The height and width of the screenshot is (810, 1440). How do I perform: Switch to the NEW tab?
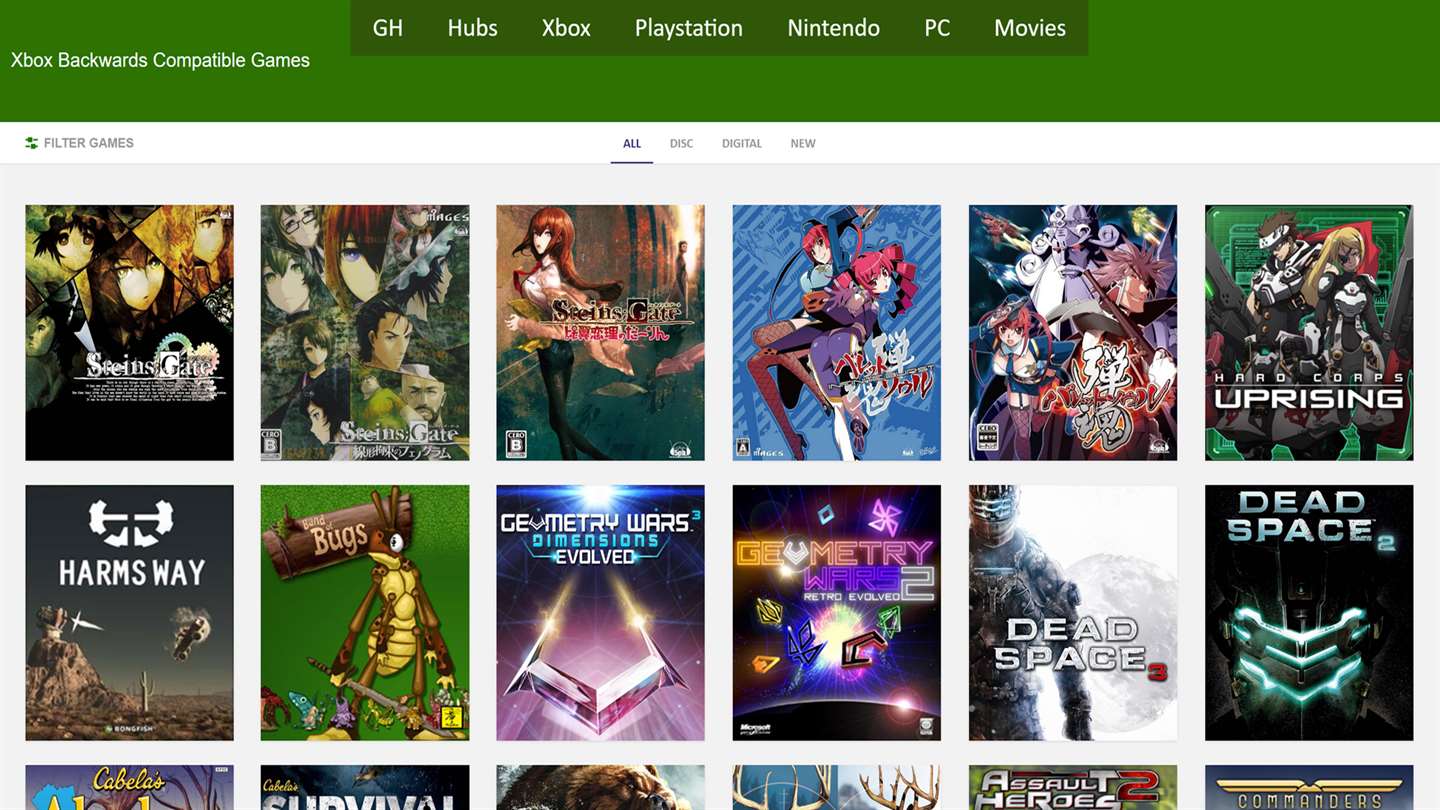(x=803, y=143)
